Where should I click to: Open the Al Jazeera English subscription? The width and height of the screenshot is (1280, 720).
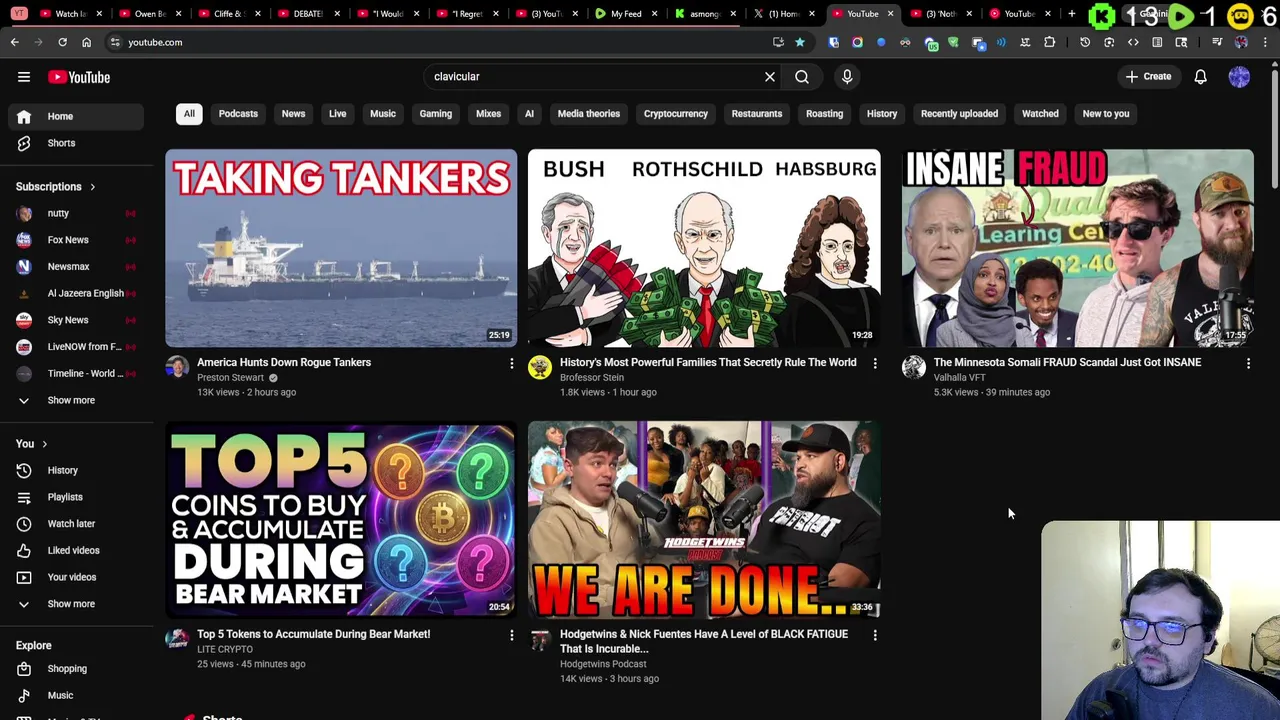pyautogui.click(x=76, y=293)
